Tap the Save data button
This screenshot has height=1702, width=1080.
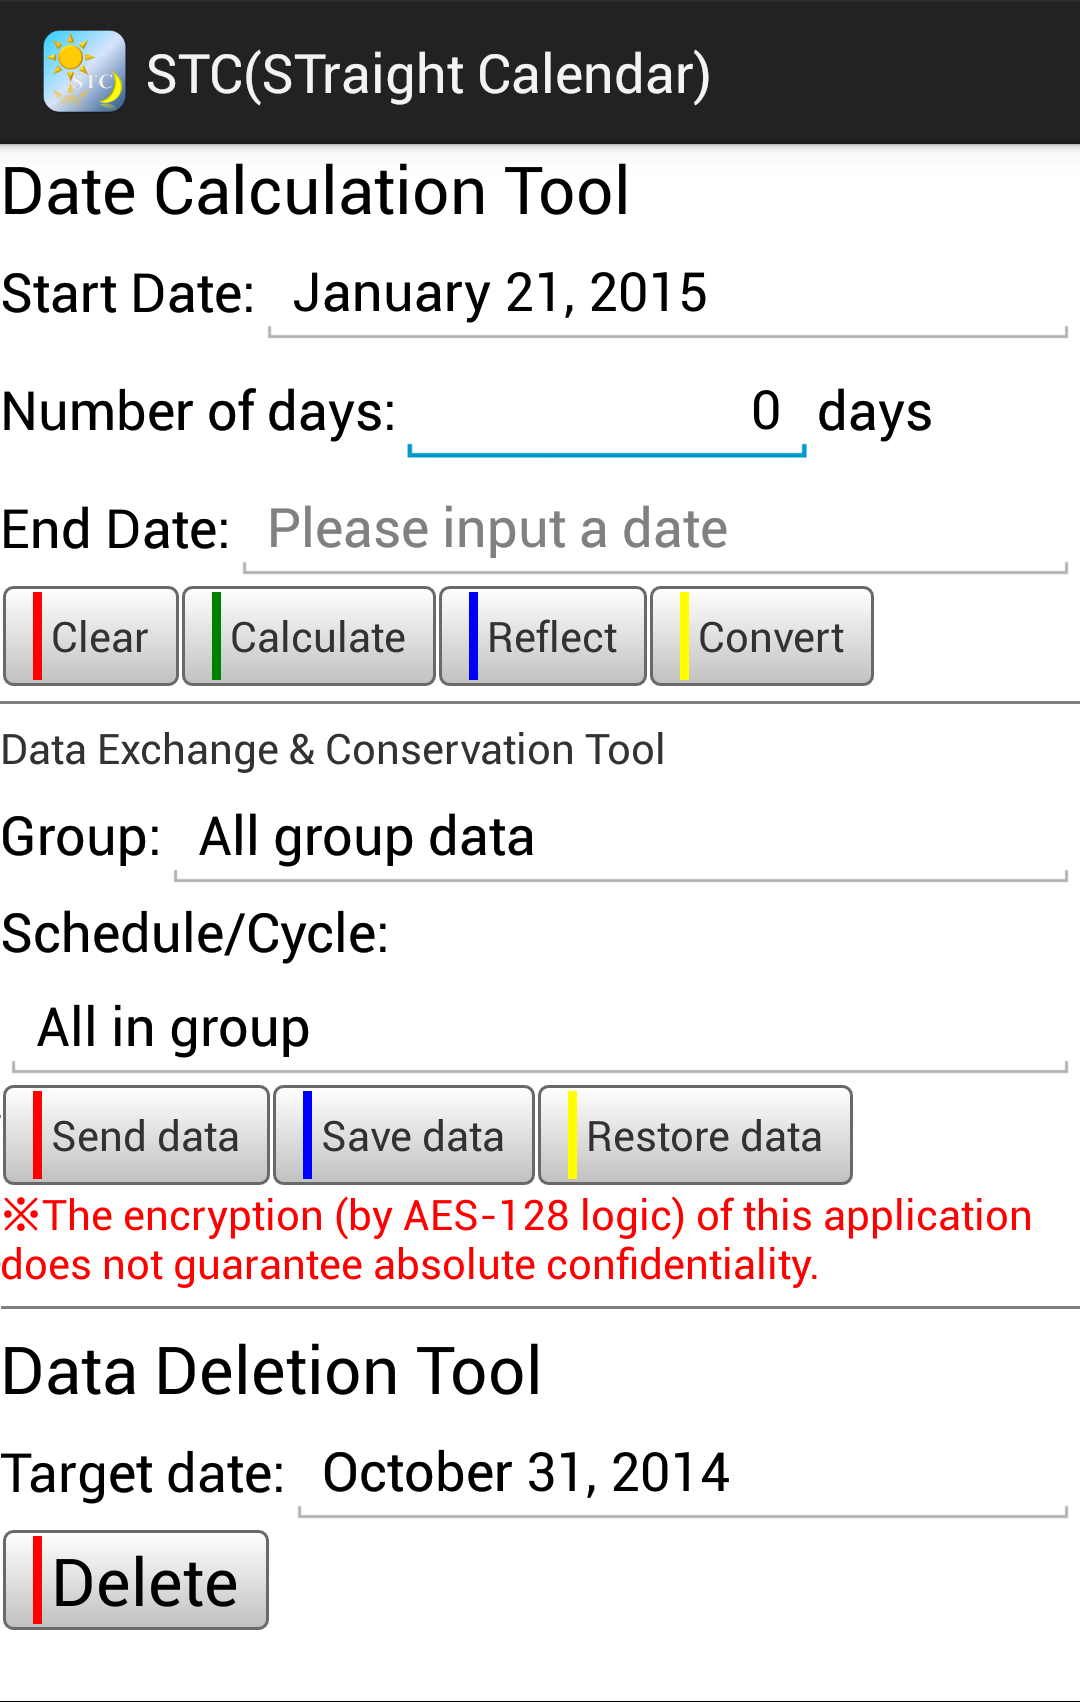[404, 1136]
